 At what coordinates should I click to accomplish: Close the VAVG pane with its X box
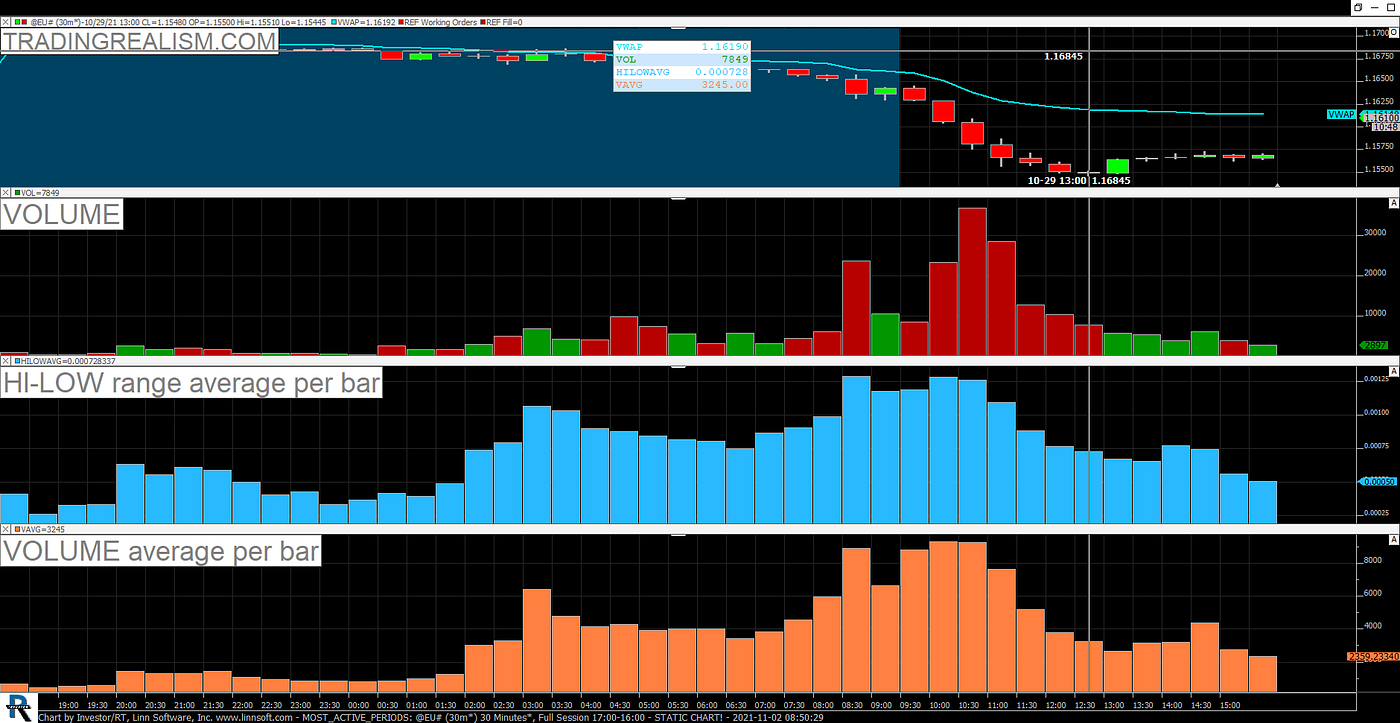coord(4,528)
